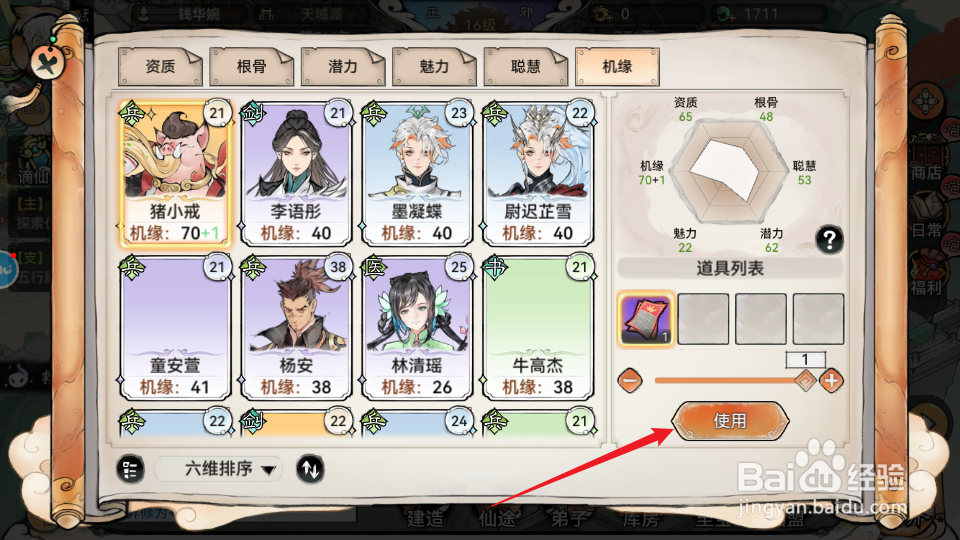
Task: Select the 尉迟芷雪 character card
Action: [x=538, y=173]
